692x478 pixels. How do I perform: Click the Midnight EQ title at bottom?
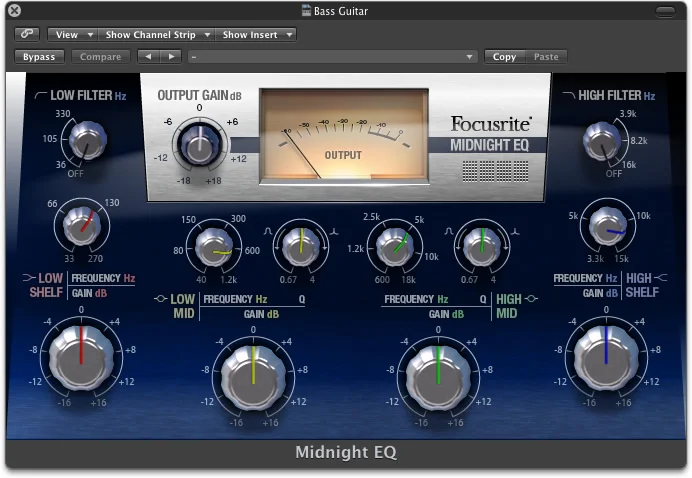coord(346,452)
